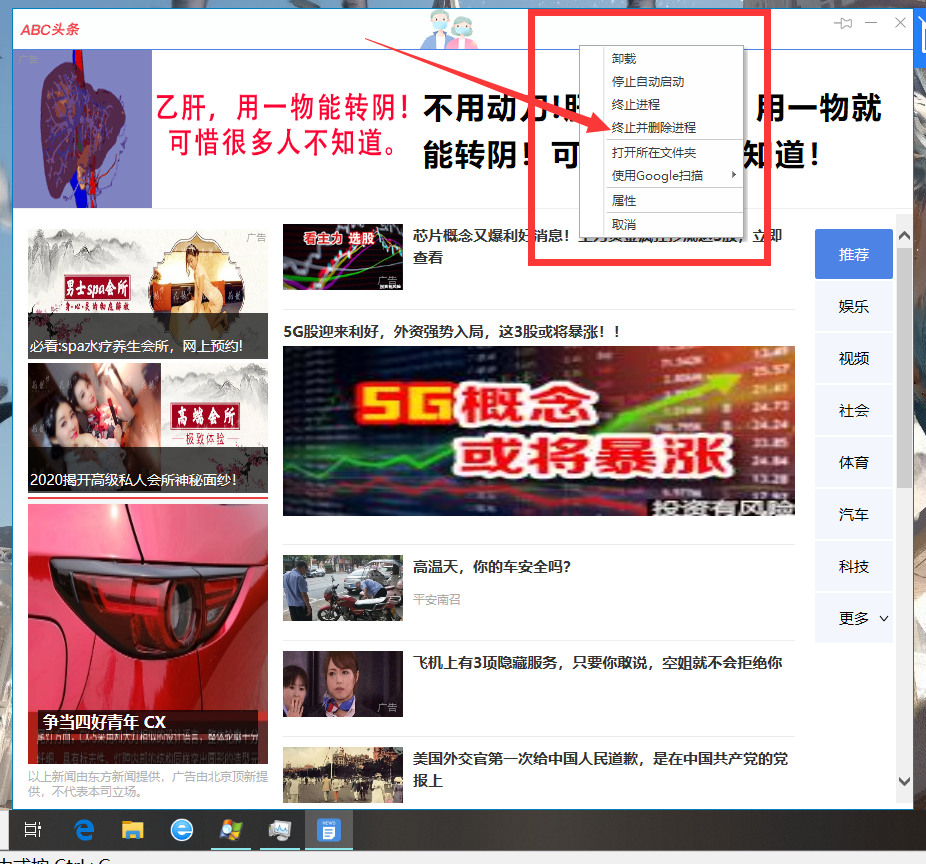Click 打开所在文件夹 menu option
This screenshot has height=864, width=926.
[x=650, y=151]
